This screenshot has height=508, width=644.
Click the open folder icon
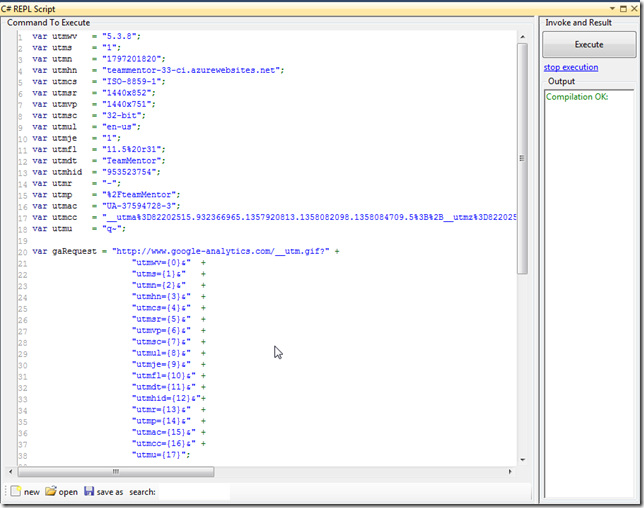point(51,491)
